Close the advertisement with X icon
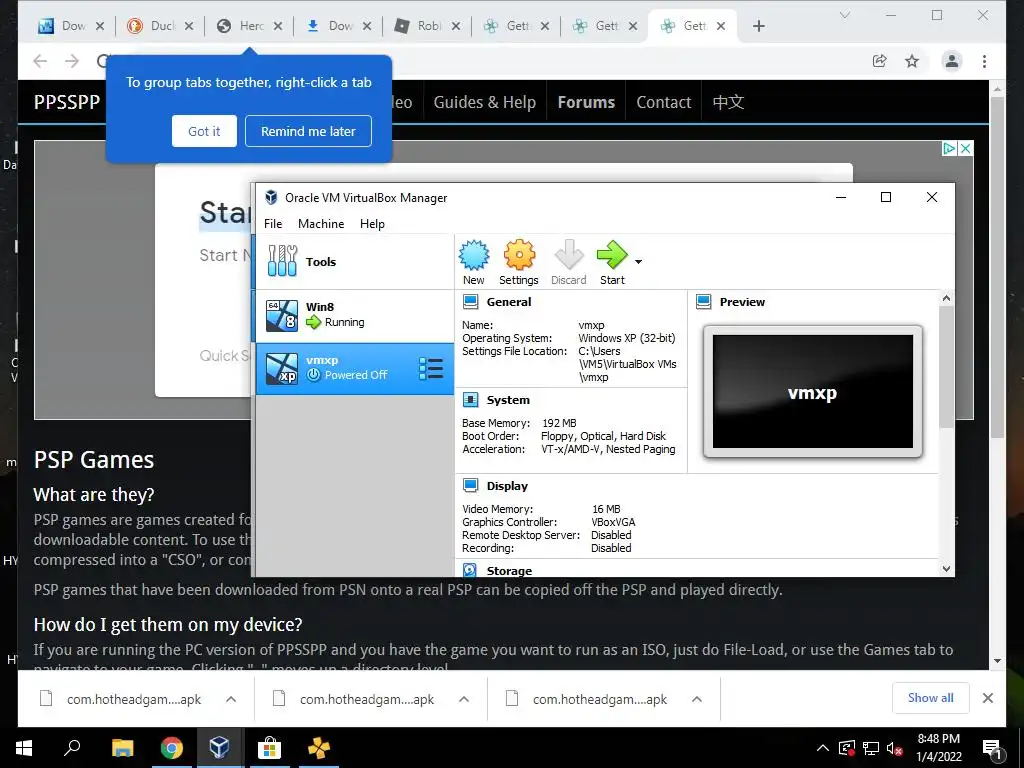This screenshot has width=1024, height=768. click(965, 148)
